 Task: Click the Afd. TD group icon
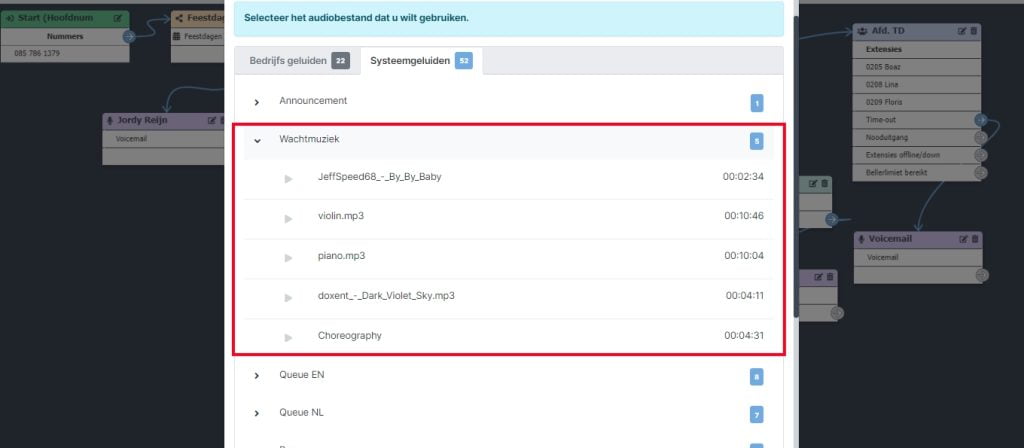click(x=862, y=31)
